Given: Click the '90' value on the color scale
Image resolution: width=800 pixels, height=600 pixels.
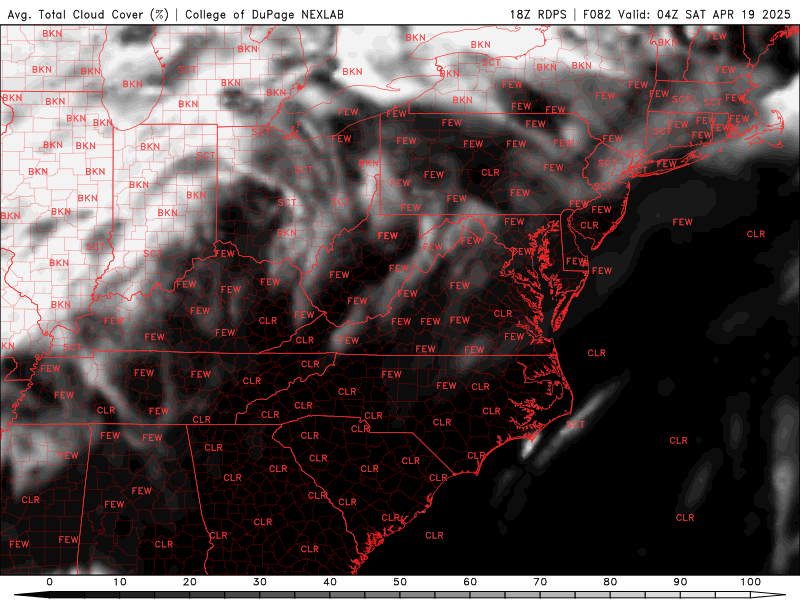Looking at the screenshot, I should 680,582.
